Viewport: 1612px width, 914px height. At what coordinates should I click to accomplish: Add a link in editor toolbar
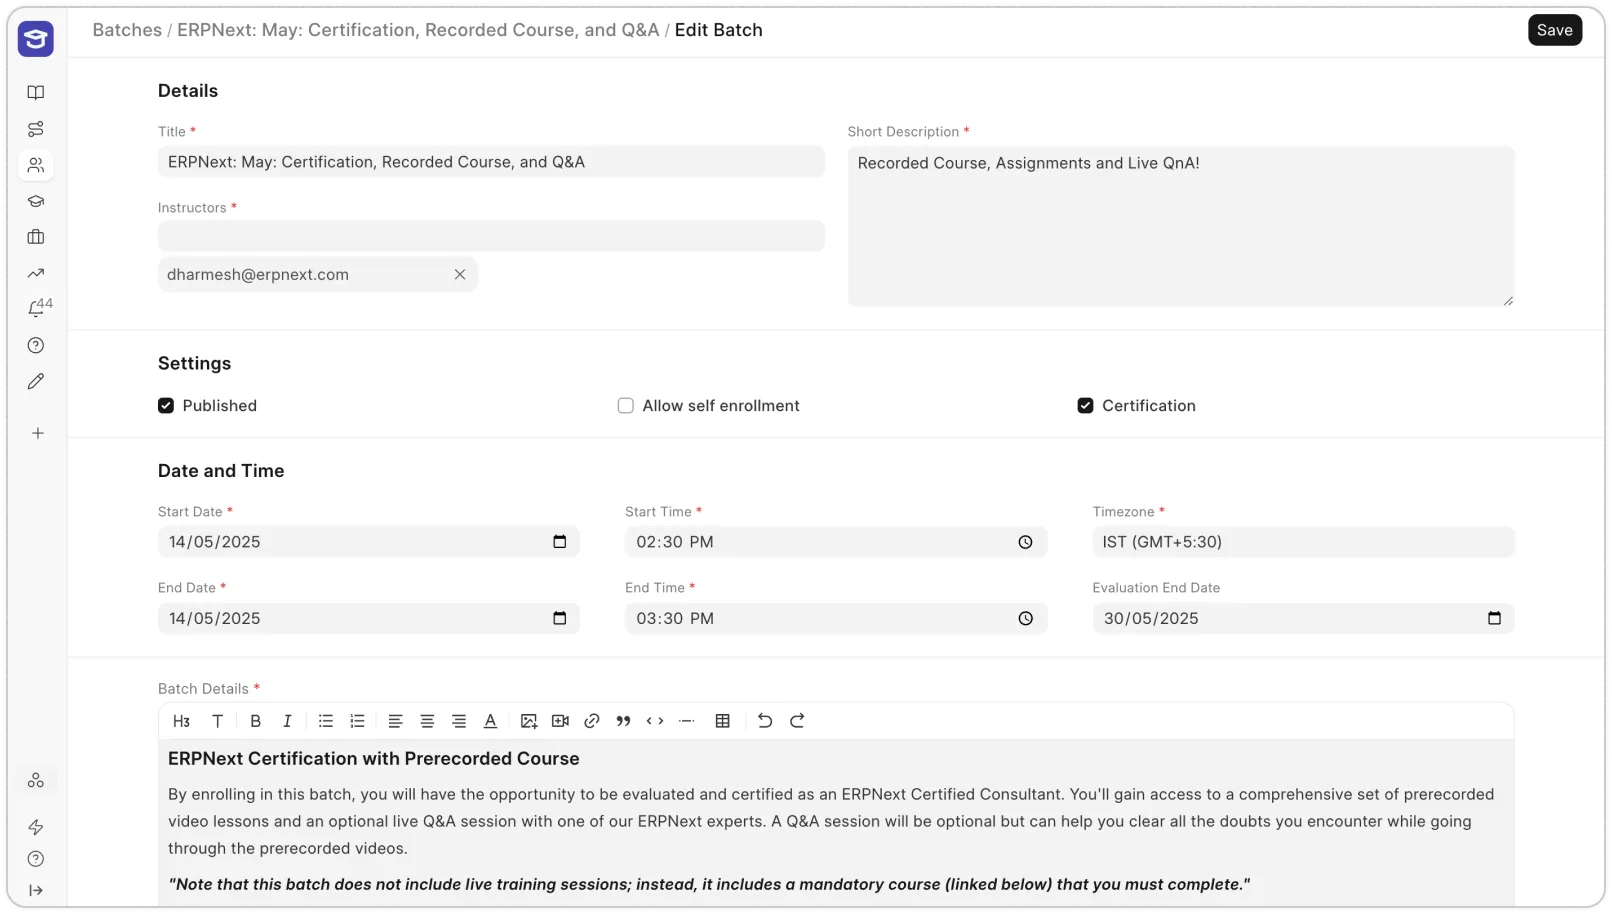pyautogui.click(x=592, y=721)
